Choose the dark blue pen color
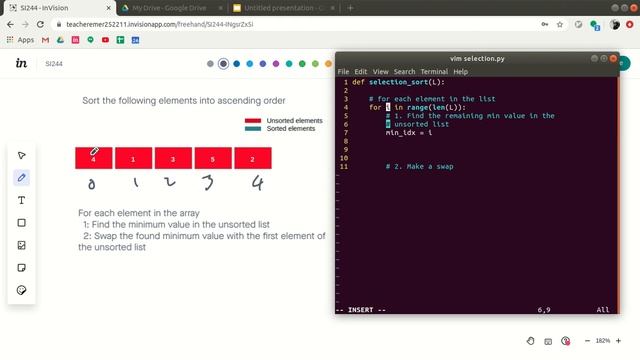The image size is (640, 360). 236,64
